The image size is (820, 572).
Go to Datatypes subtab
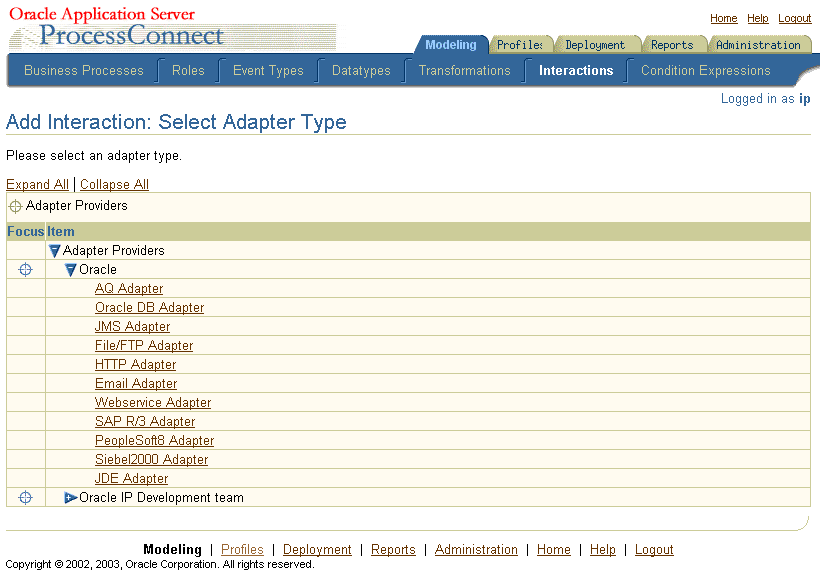(x=361, y=71)
